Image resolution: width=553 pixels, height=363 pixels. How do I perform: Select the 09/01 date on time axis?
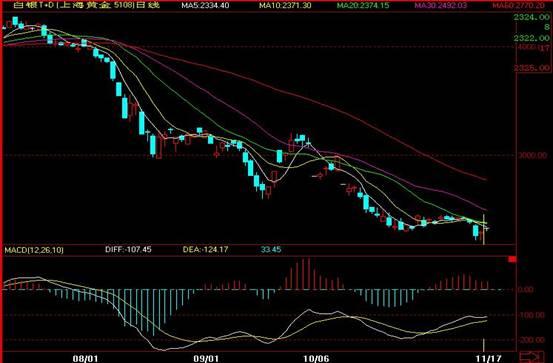(206, 359)
